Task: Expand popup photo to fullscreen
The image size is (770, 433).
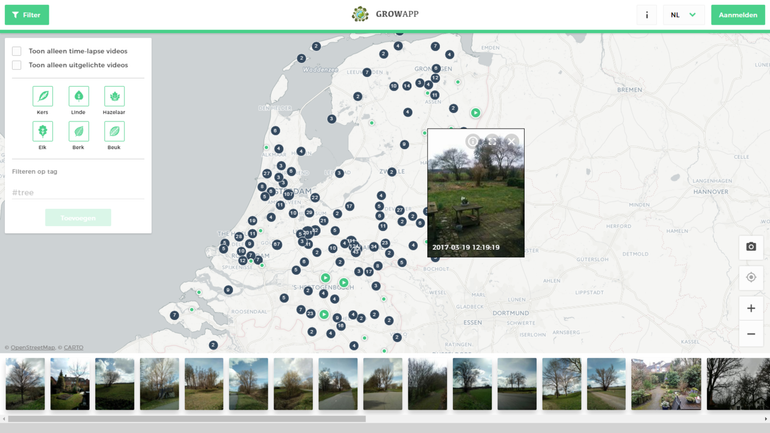Action: coord(492,141)
